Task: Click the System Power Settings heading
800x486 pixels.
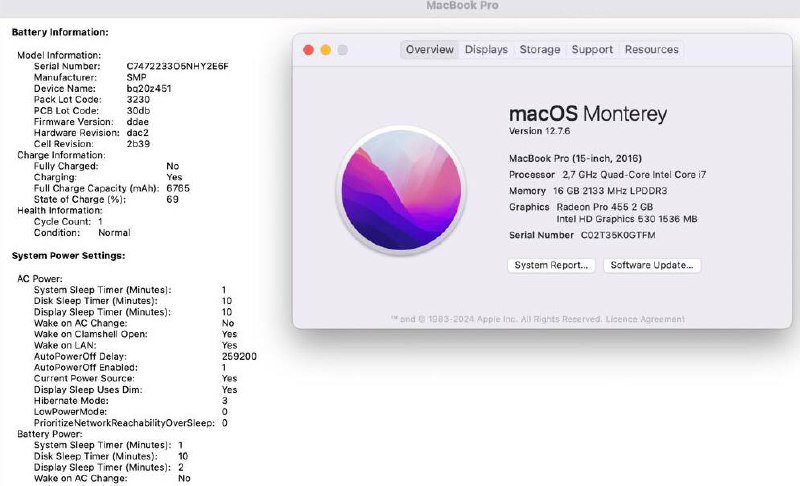Action: point(68,256)
